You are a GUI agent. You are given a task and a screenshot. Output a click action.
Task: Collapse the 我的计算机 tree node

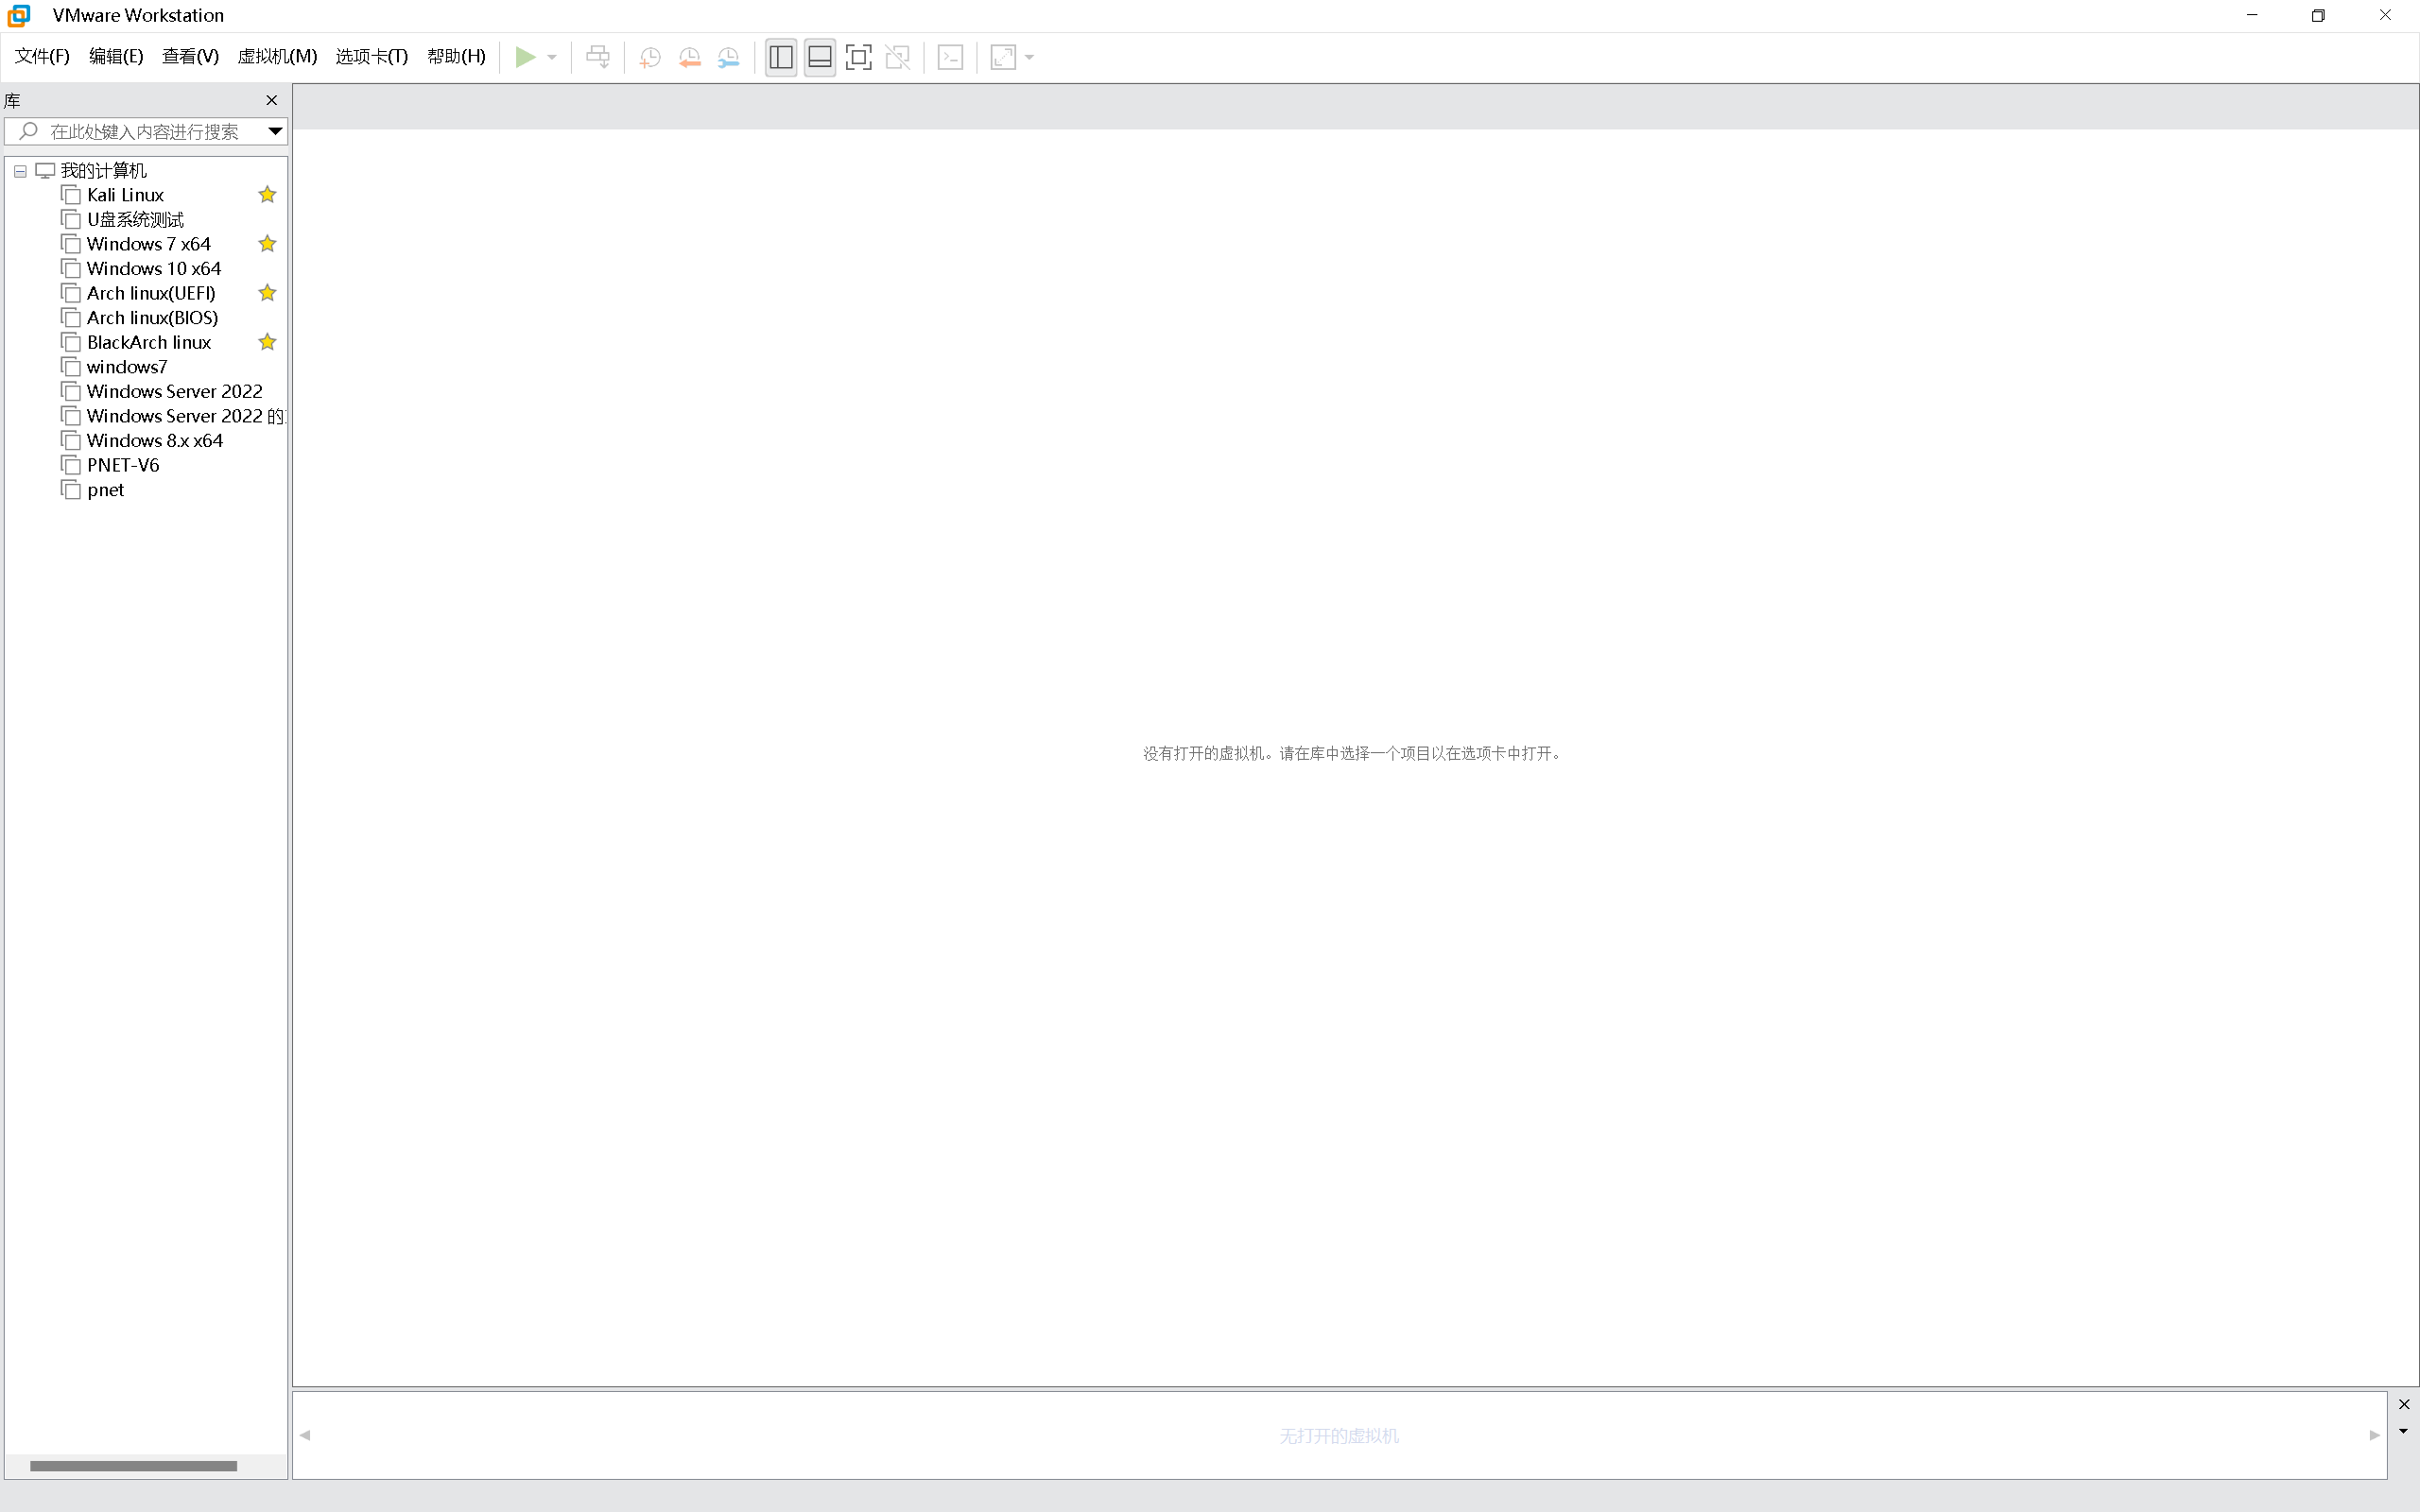point(20,171)
